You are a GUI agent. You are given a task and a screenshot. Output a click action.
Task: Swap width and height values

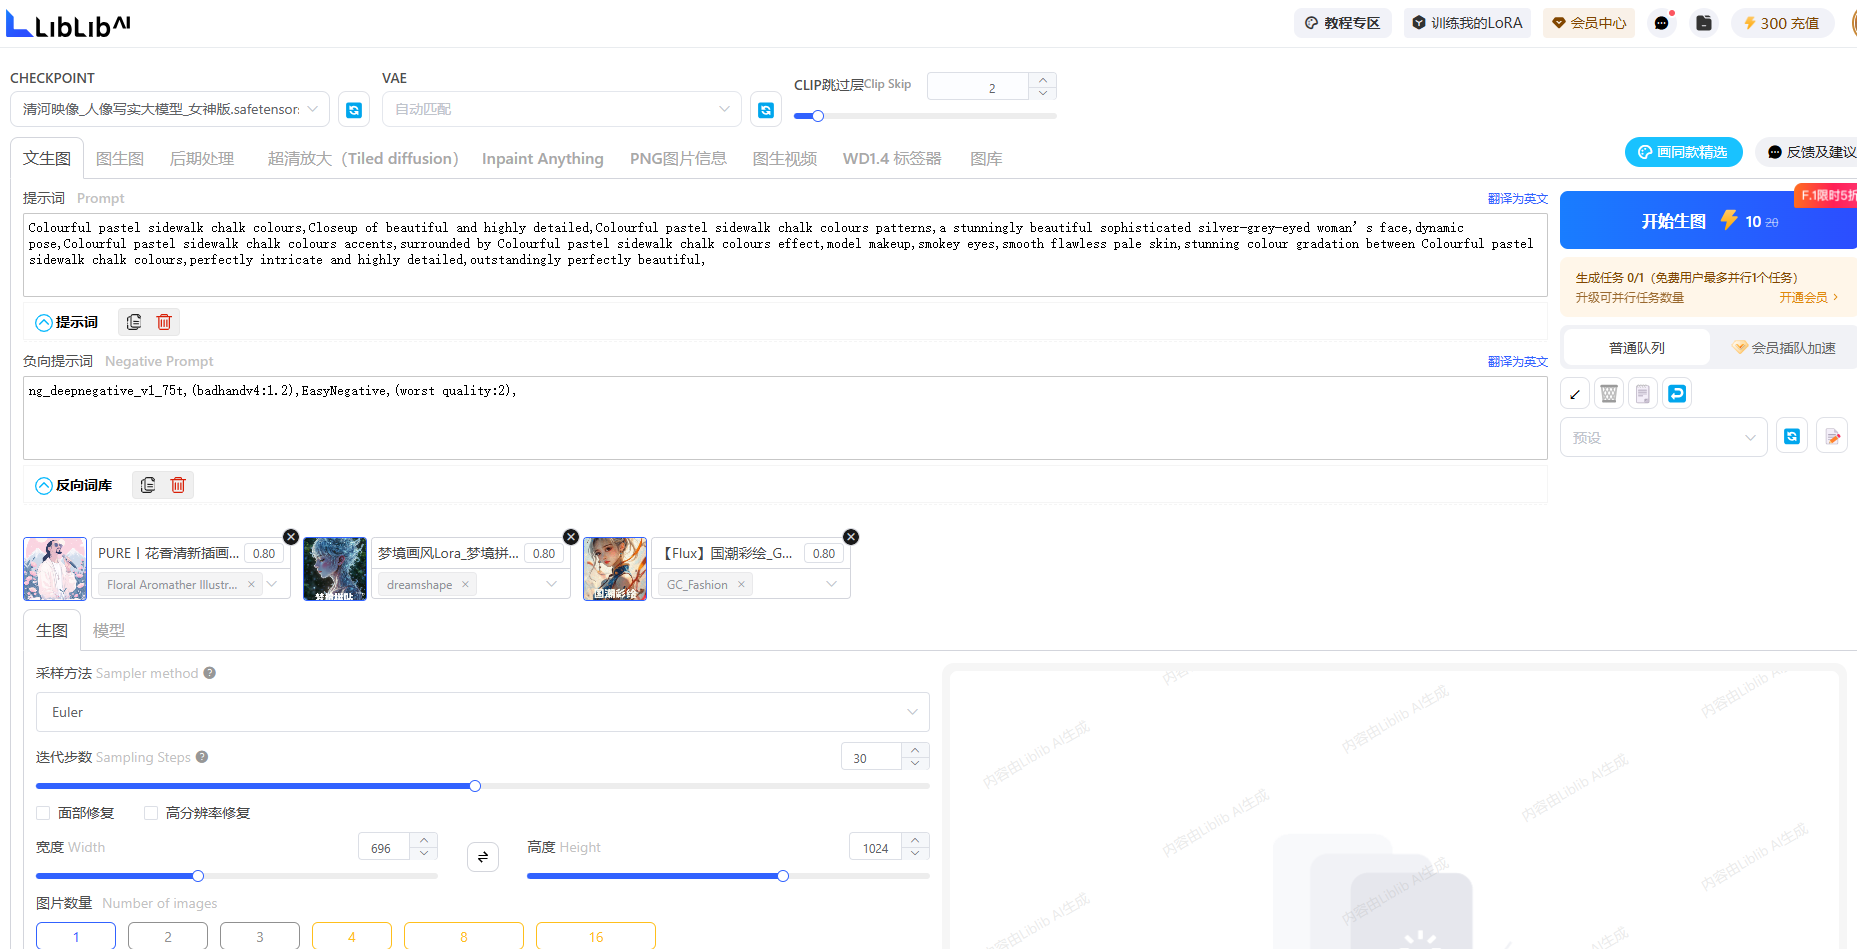click(x=483, y=857)
